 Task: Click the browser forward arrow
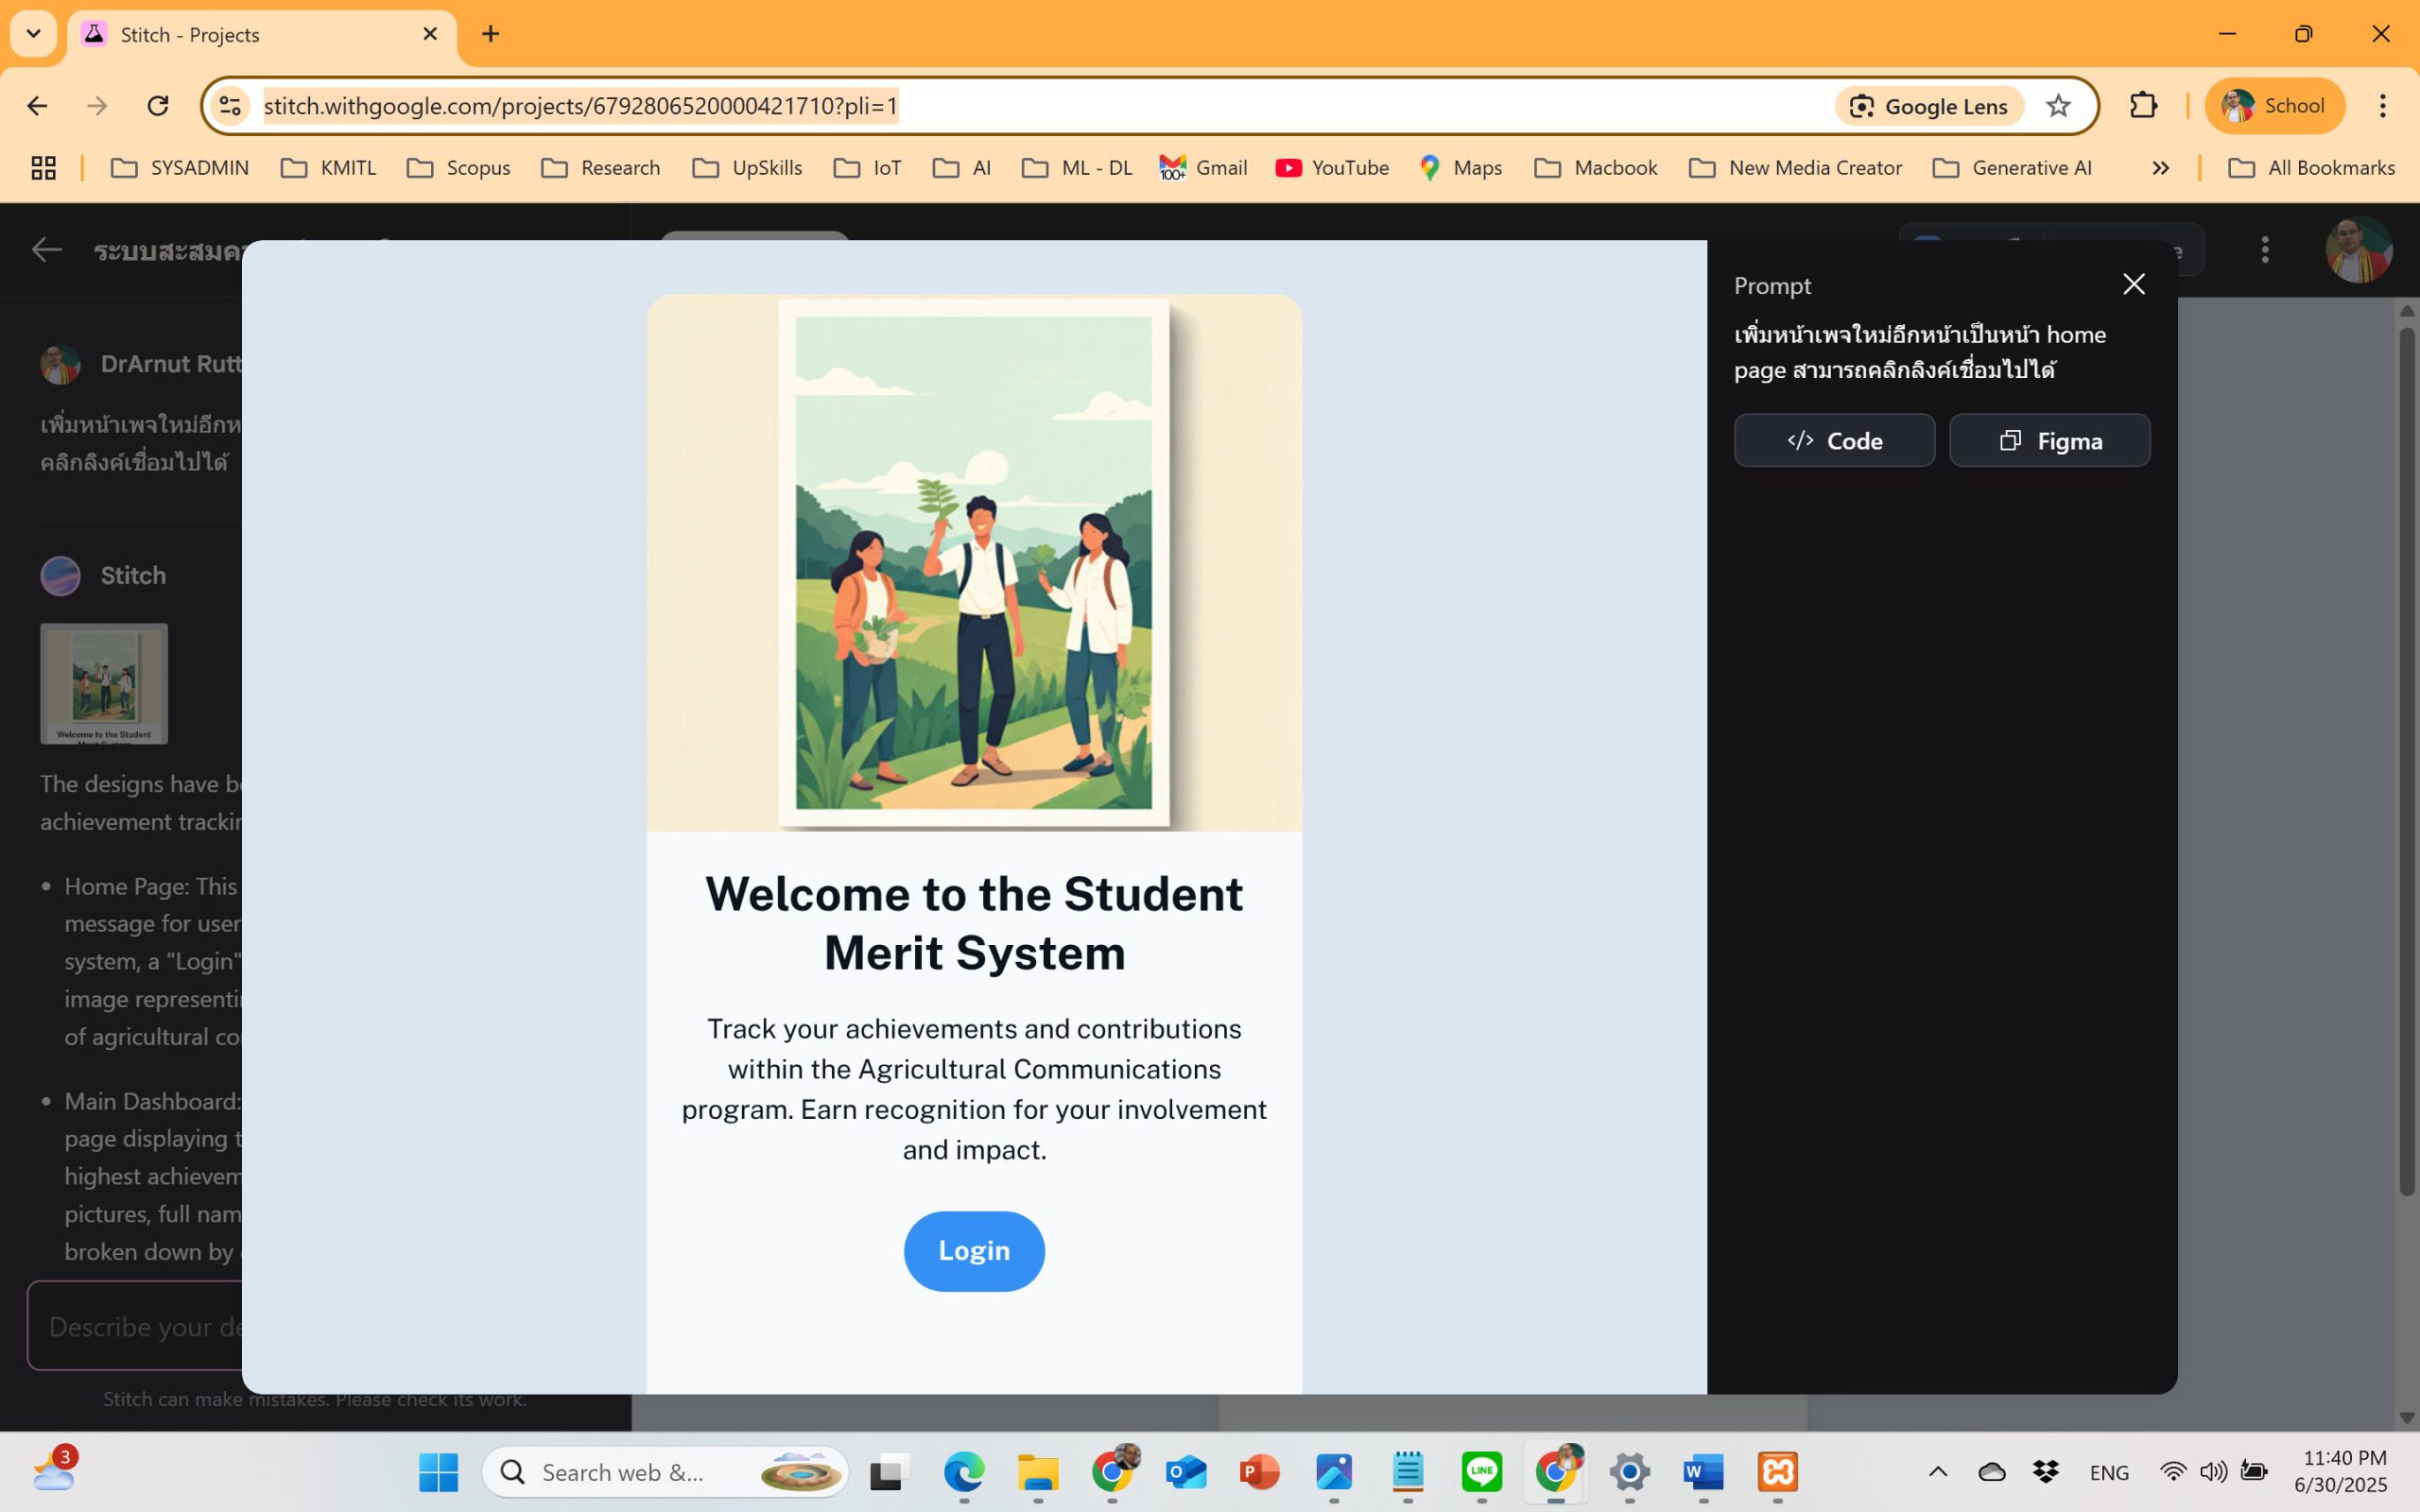(x=97, y=106)
